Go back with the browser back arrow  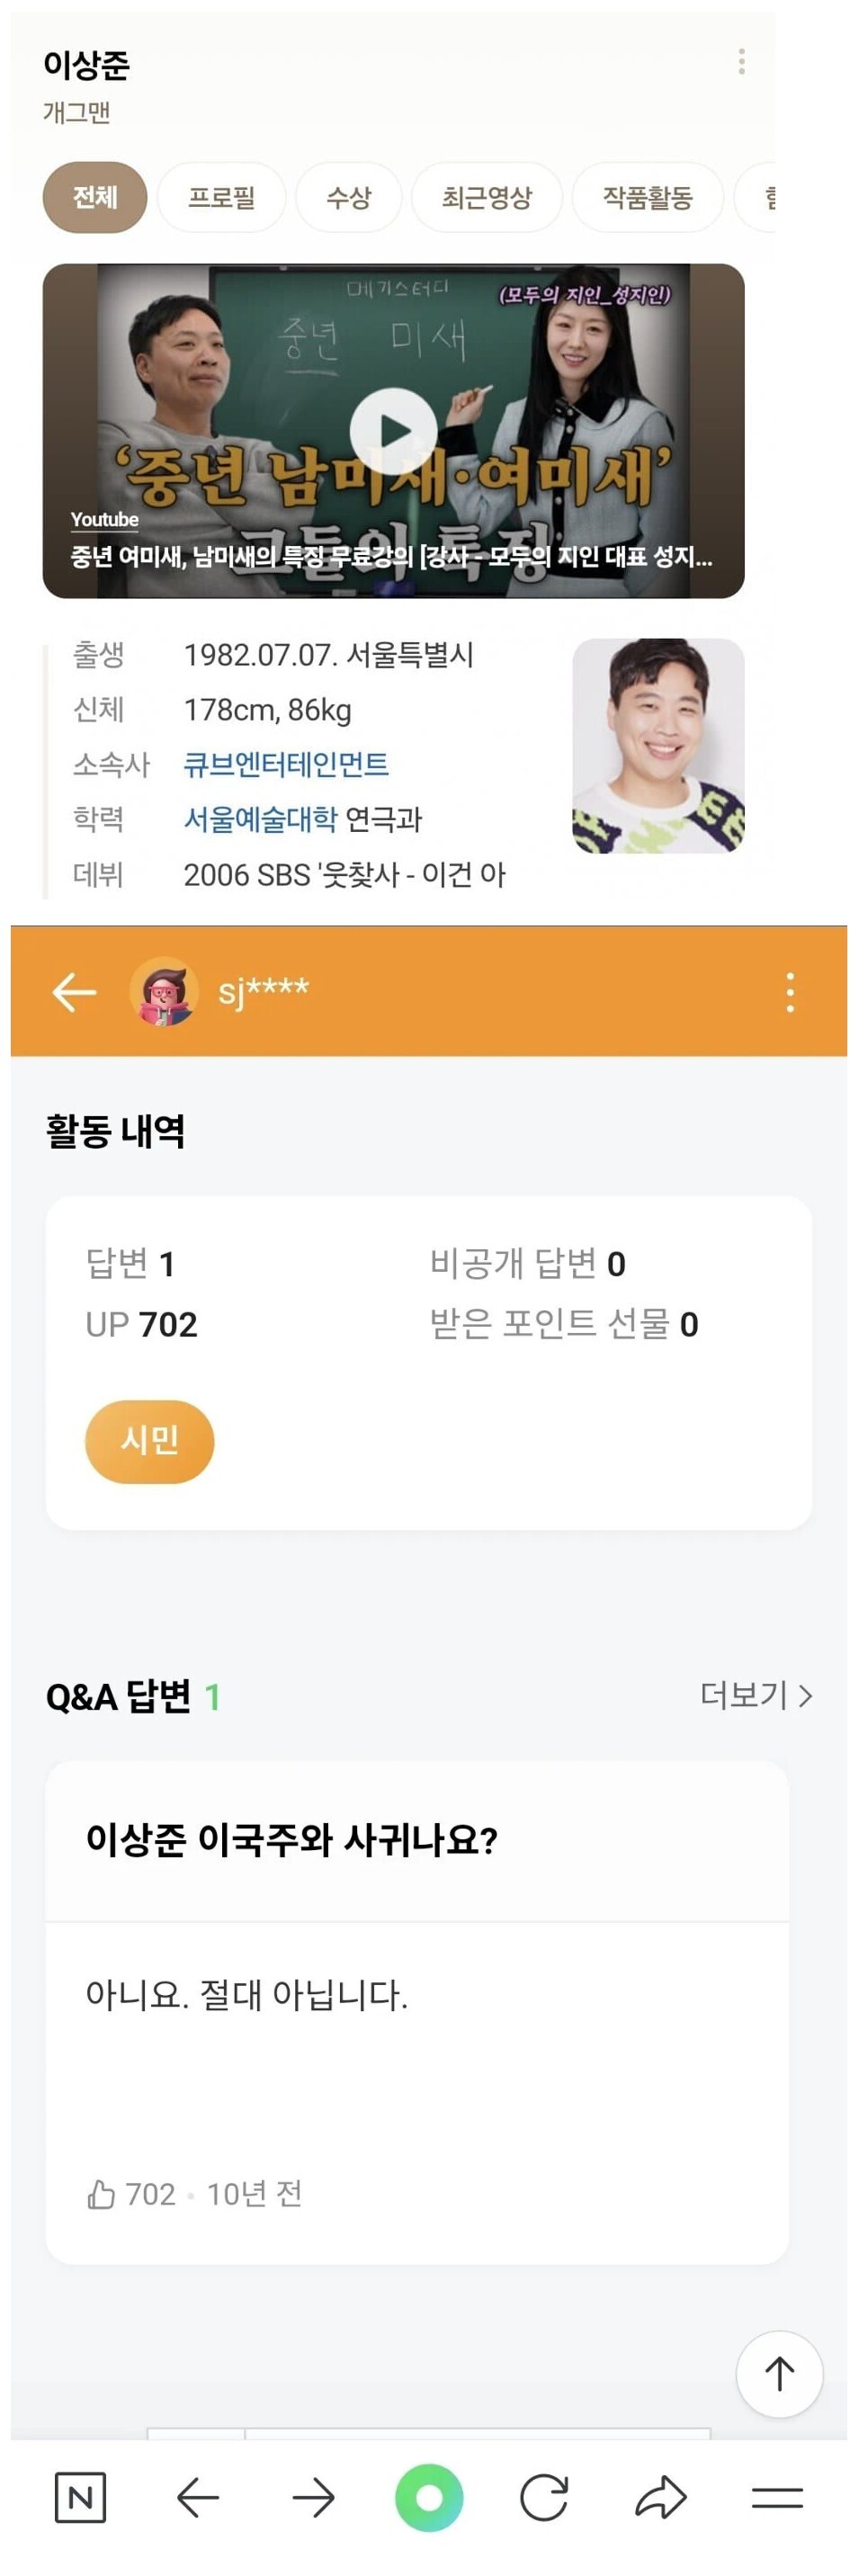tap(198, 2498)
